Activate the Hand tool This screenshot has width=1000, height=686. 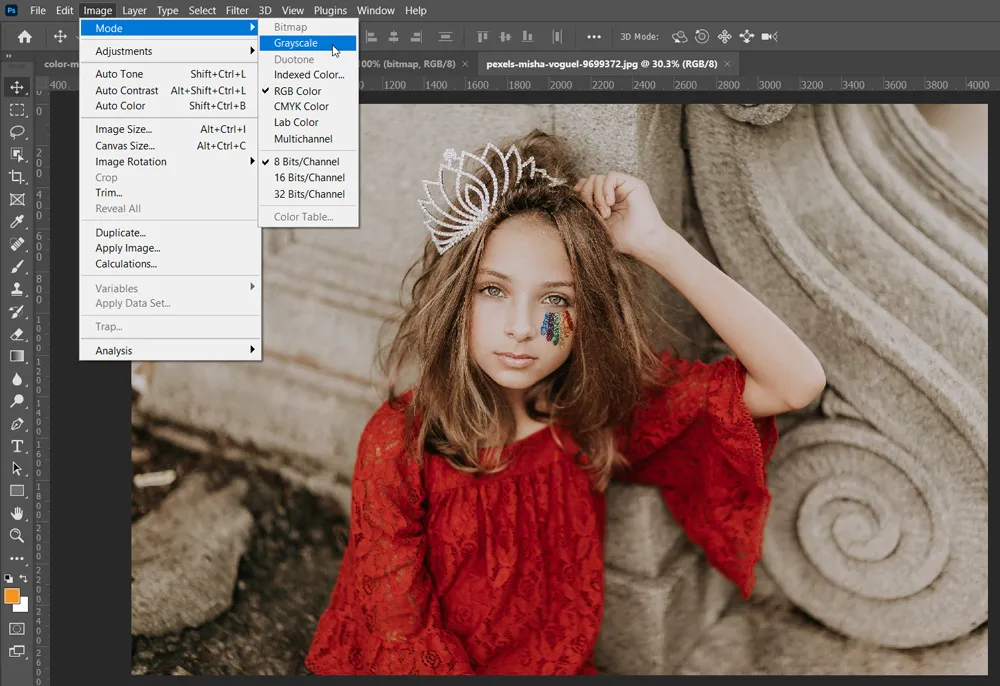[x=15, y=514]
